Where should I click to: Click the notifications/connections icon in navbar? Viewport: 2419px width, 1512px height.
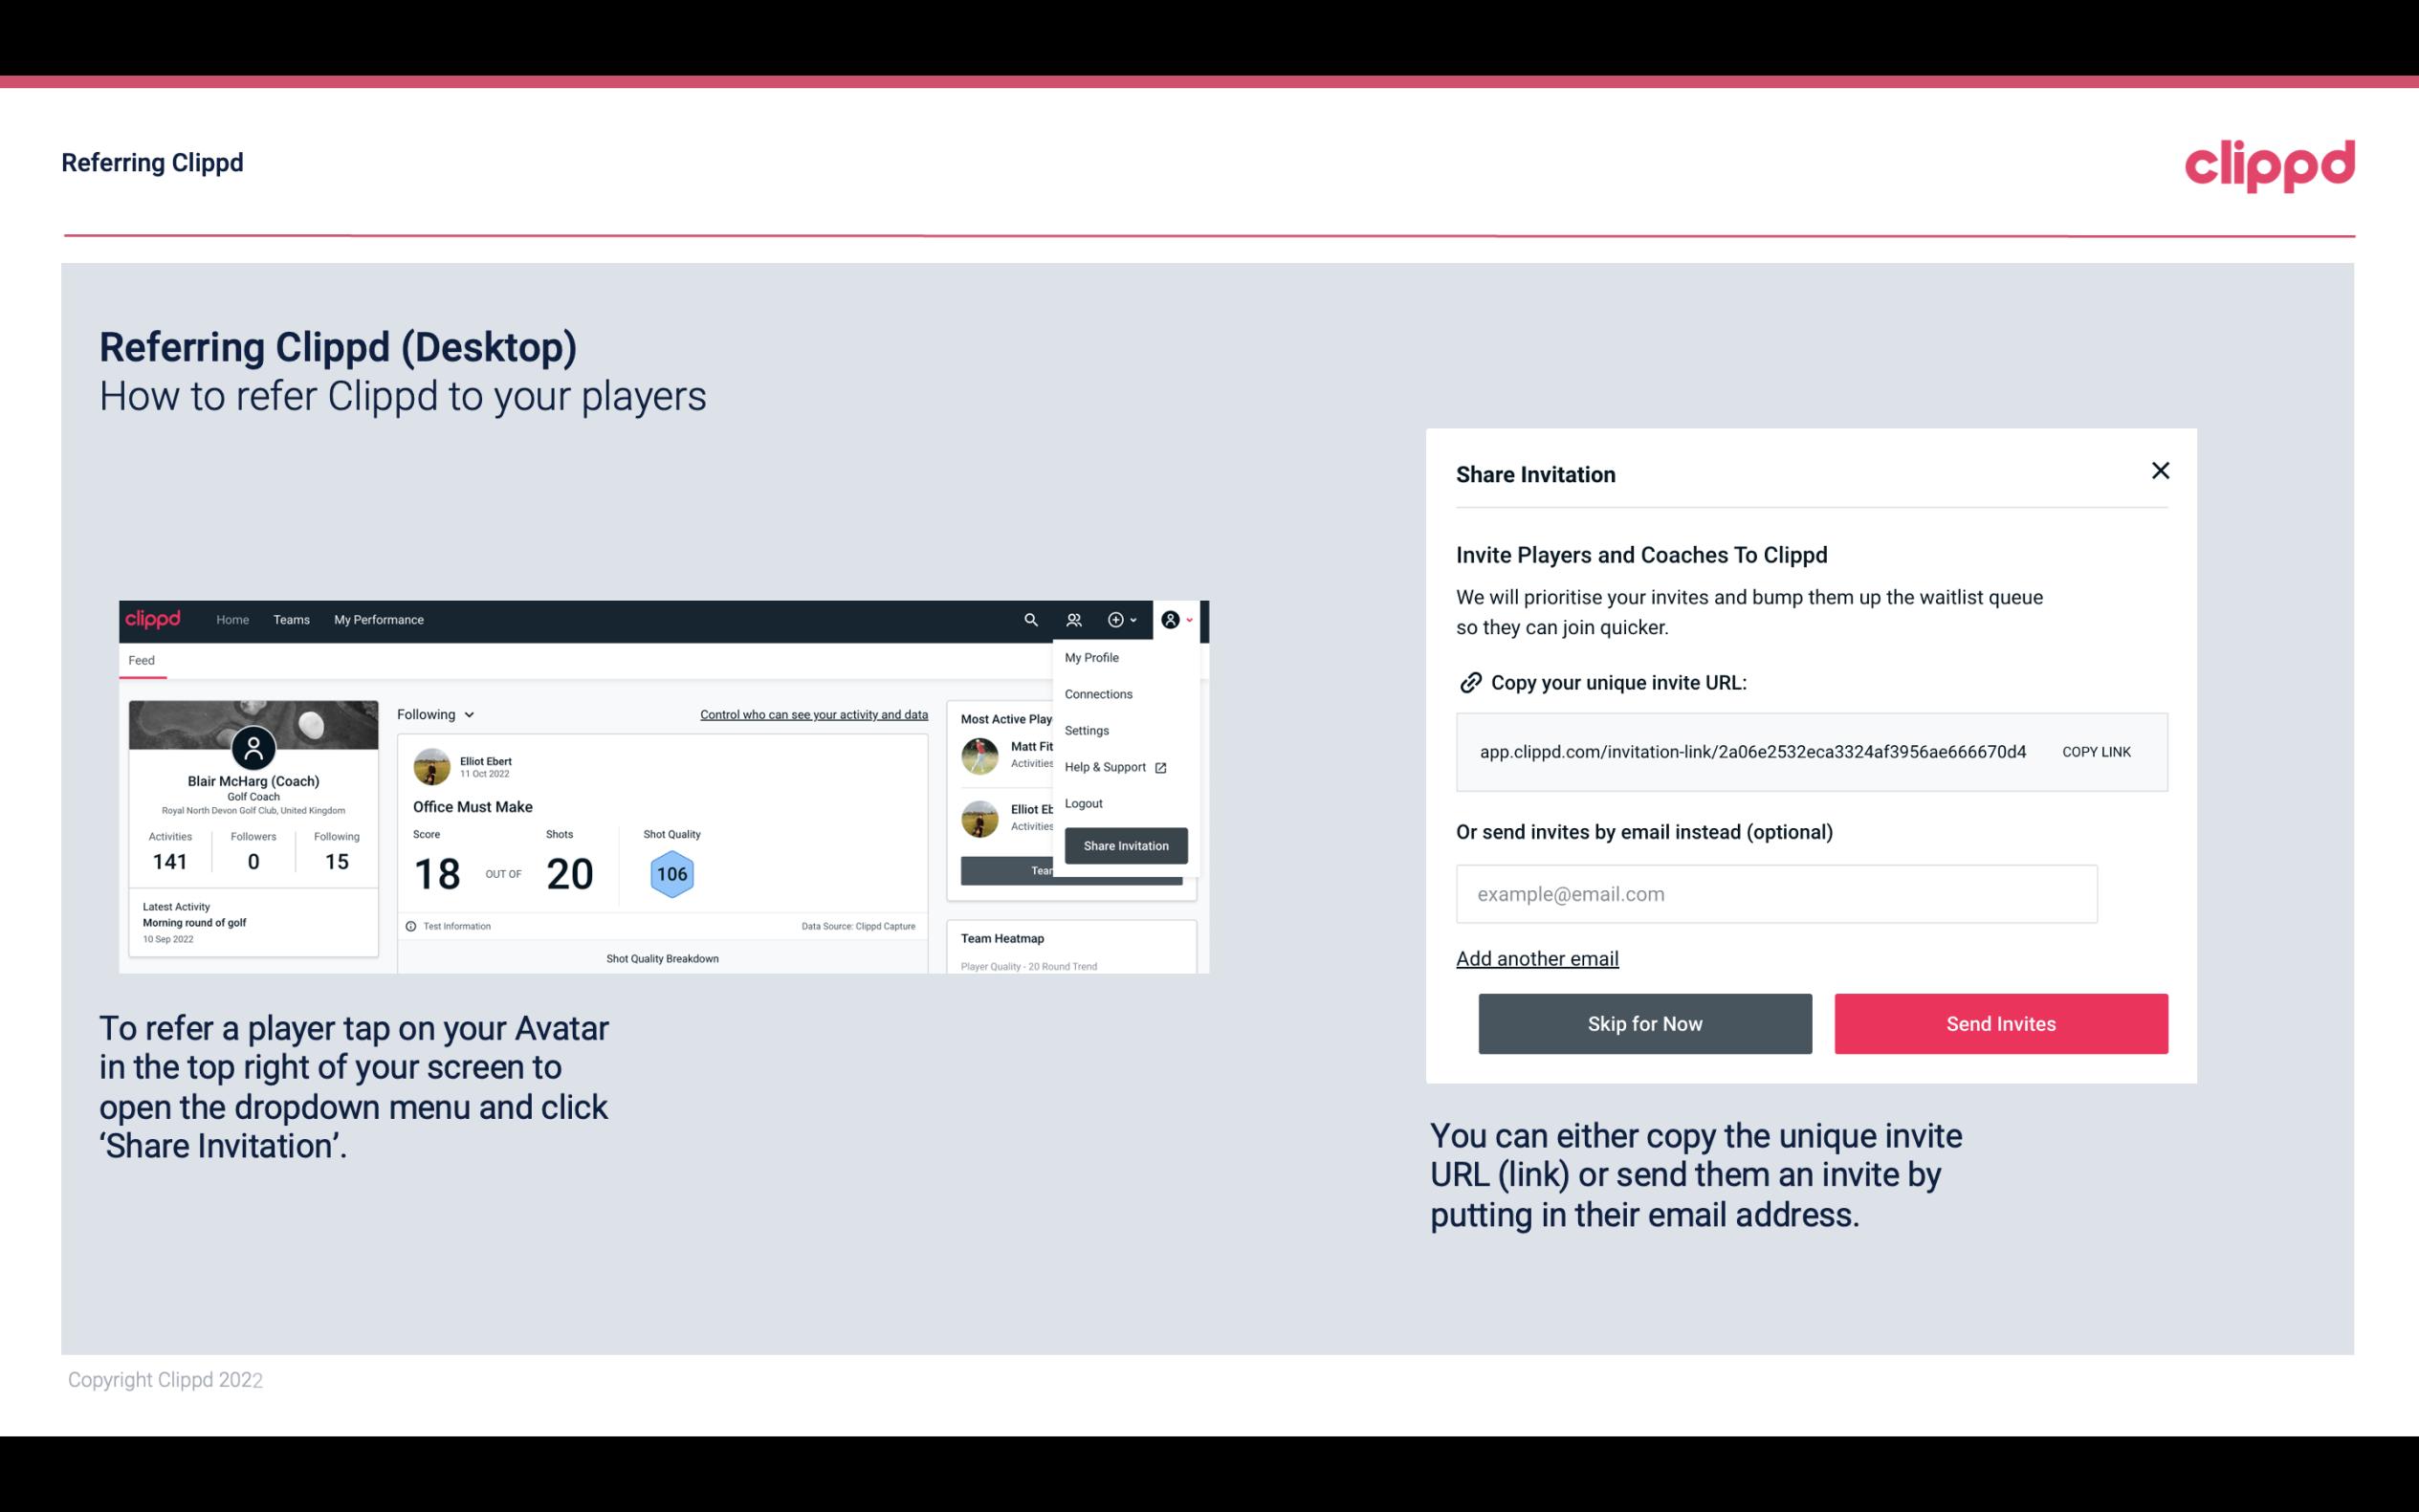point(1074,619)
